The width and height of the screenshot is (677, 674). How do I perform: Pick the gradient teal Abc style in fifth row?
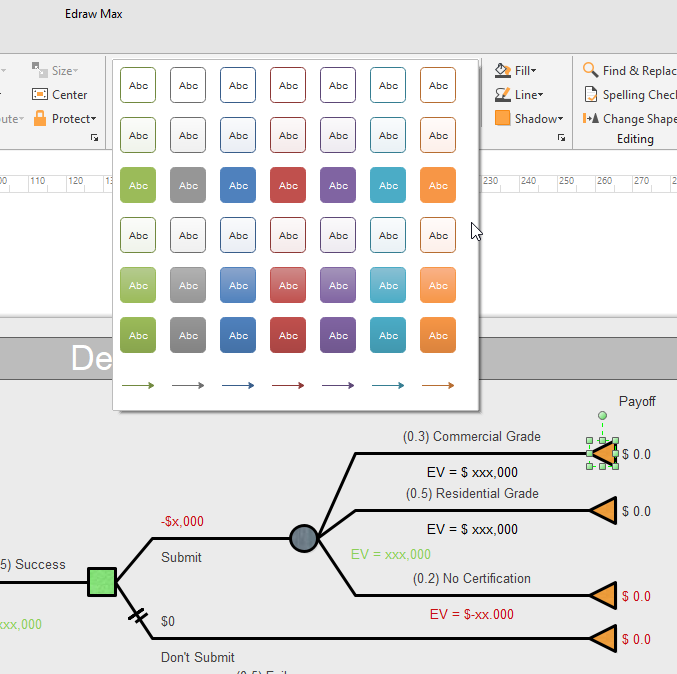pyautogui.click(x=388, y=285)
